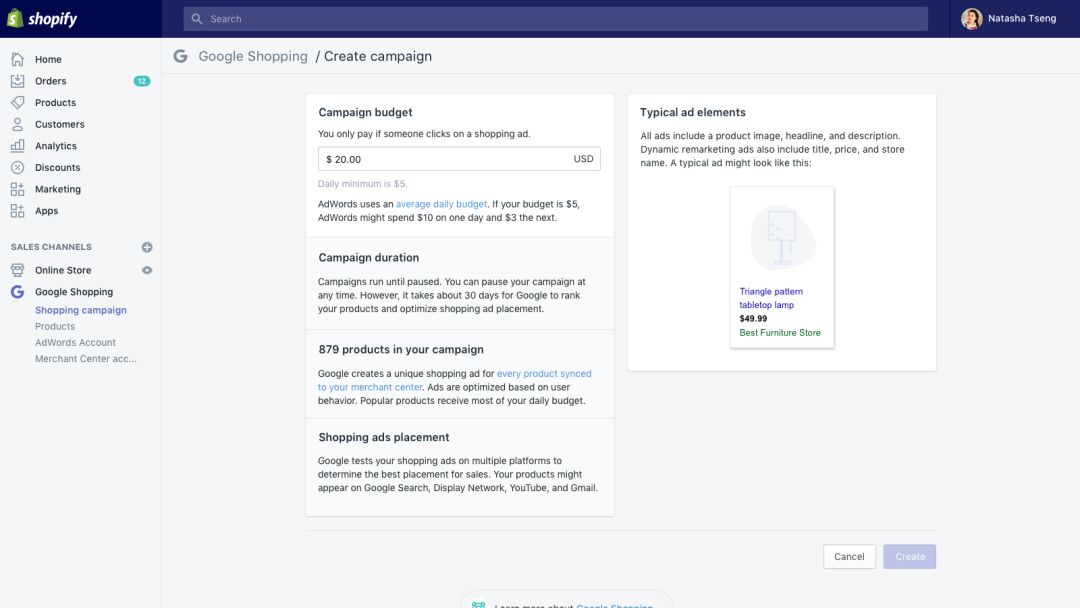Go back to Google Shopping breadcrumb
The width and height of the screenshot is (1080, 608).
[x=253, y=56]
